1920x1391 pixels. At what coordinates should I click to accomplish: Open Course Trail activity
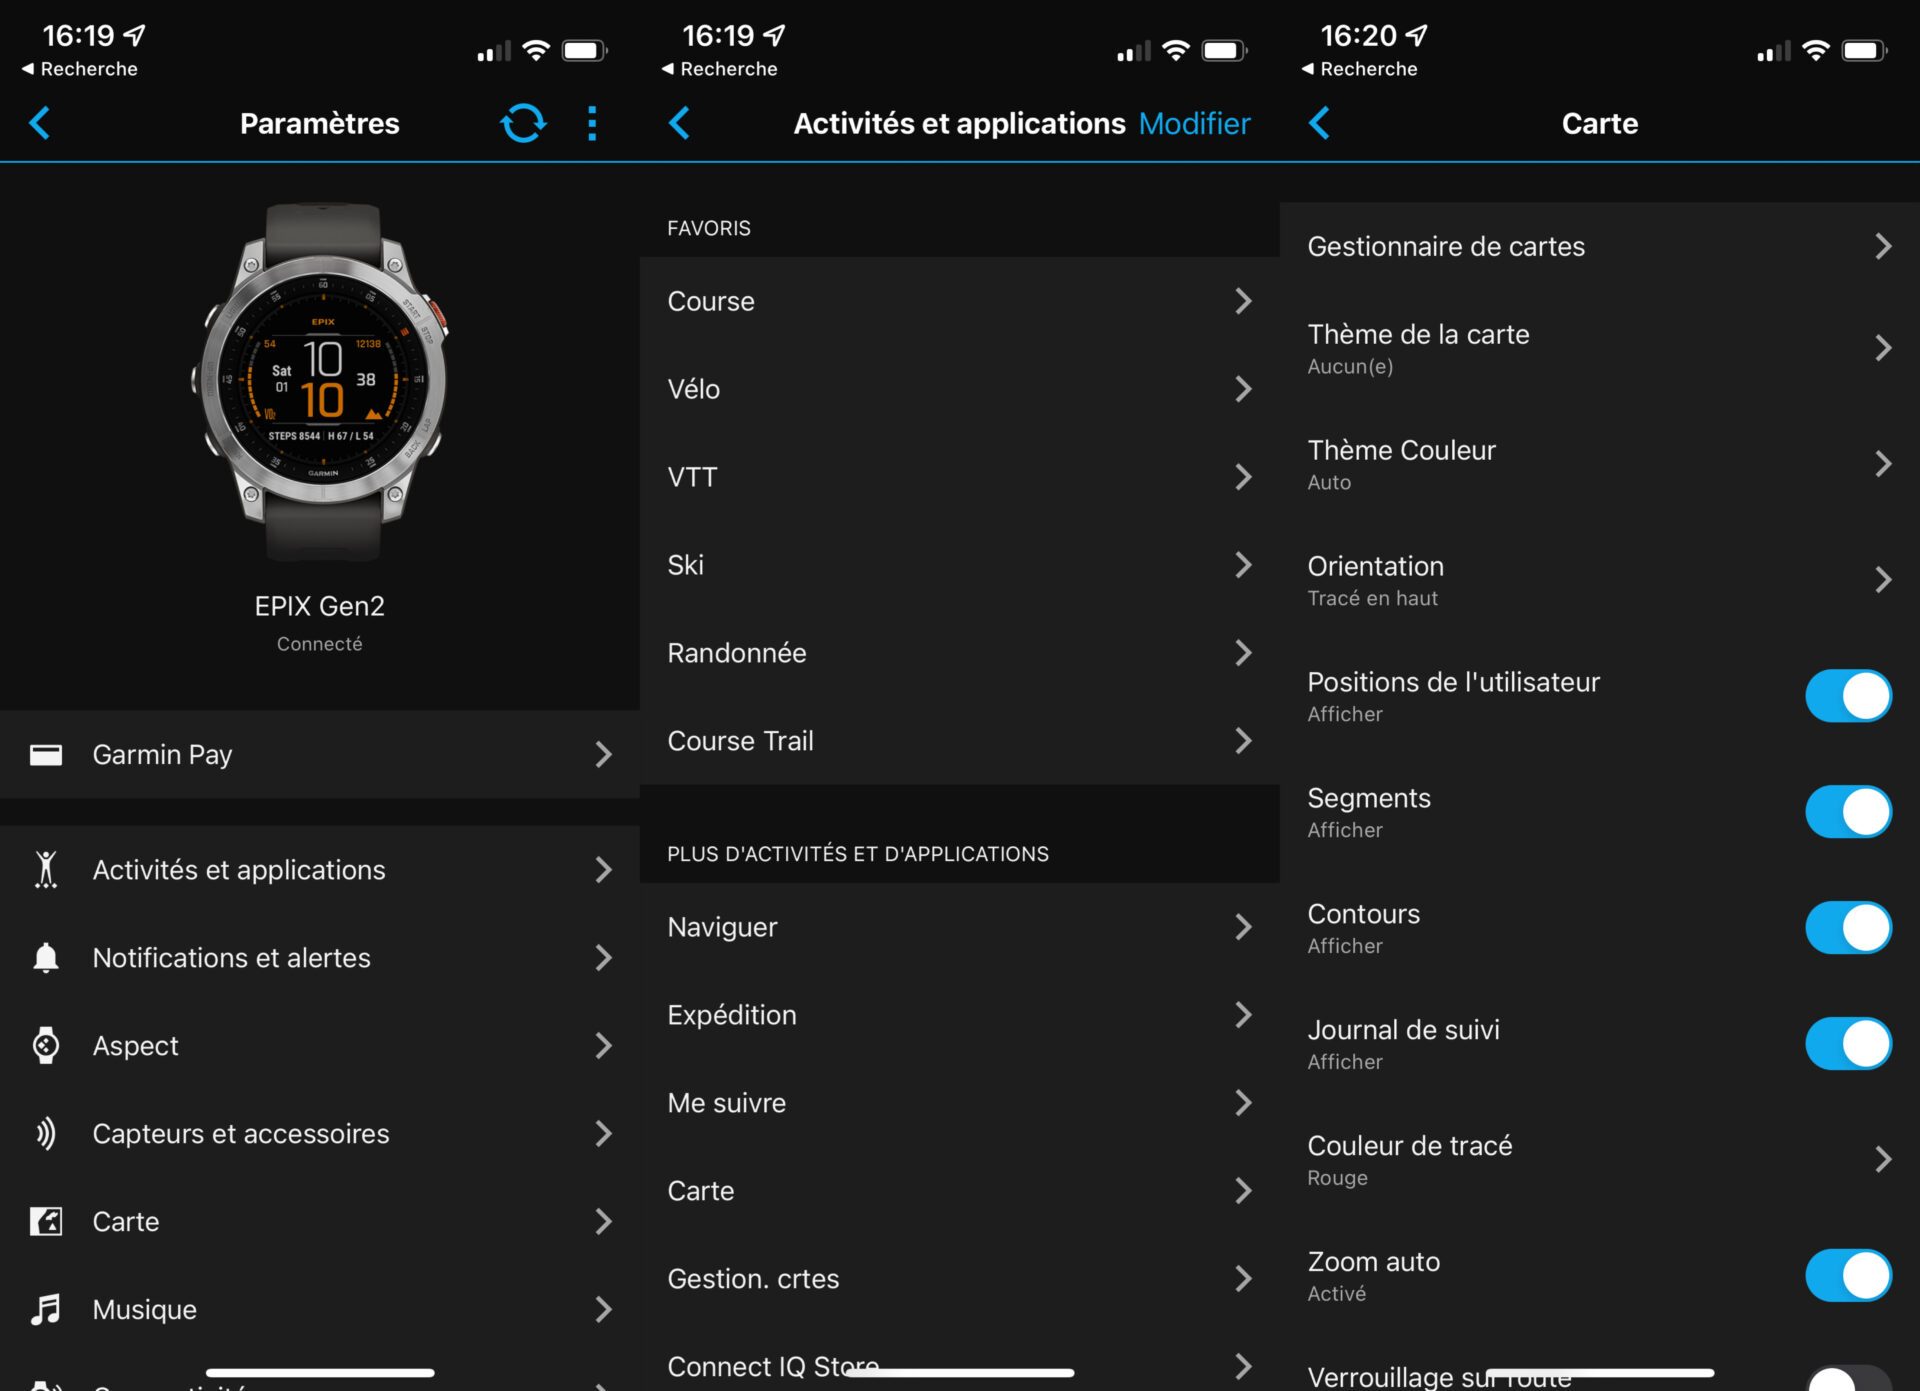[x=960, y=741]
